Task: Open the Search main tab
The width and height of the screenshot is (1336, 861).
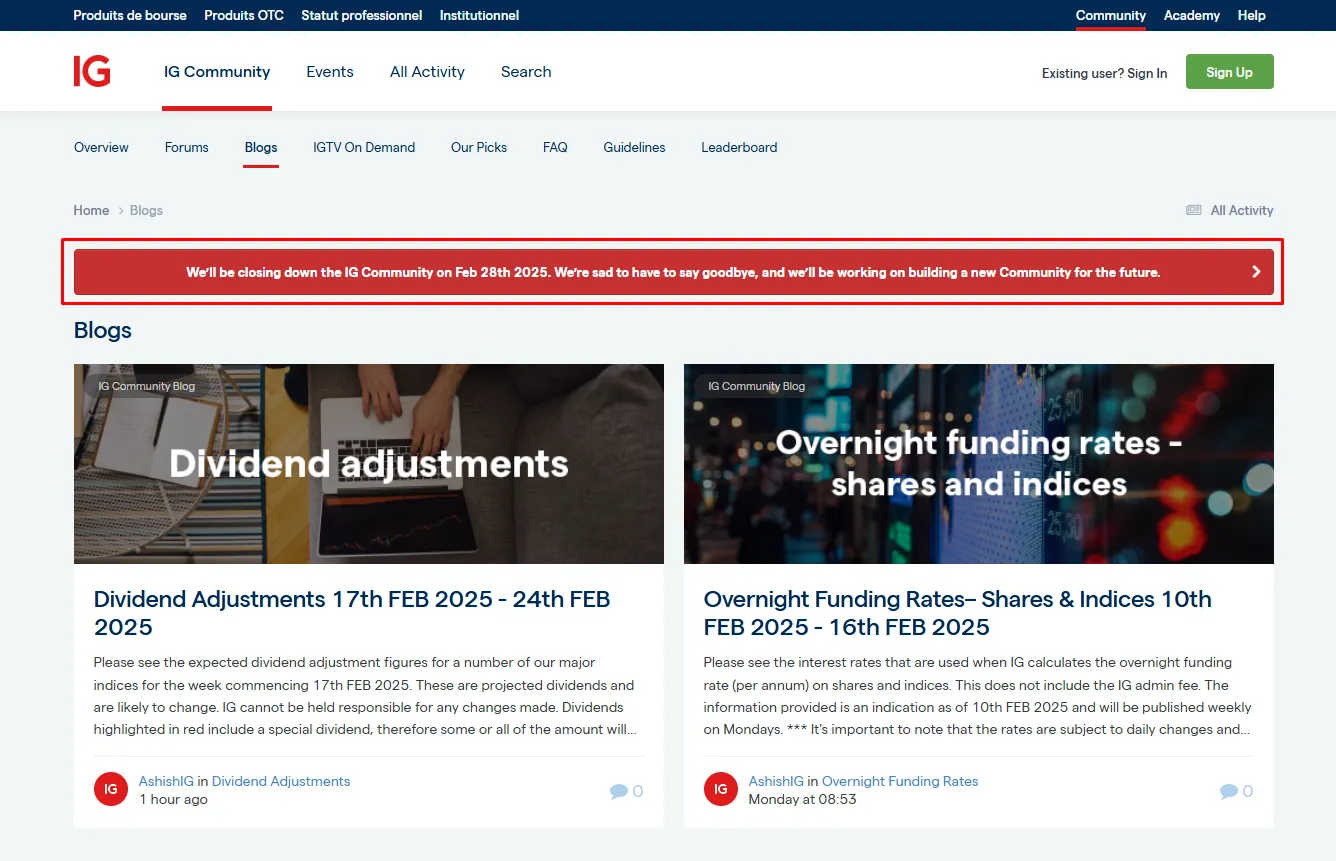Action: tap(526, 72)
